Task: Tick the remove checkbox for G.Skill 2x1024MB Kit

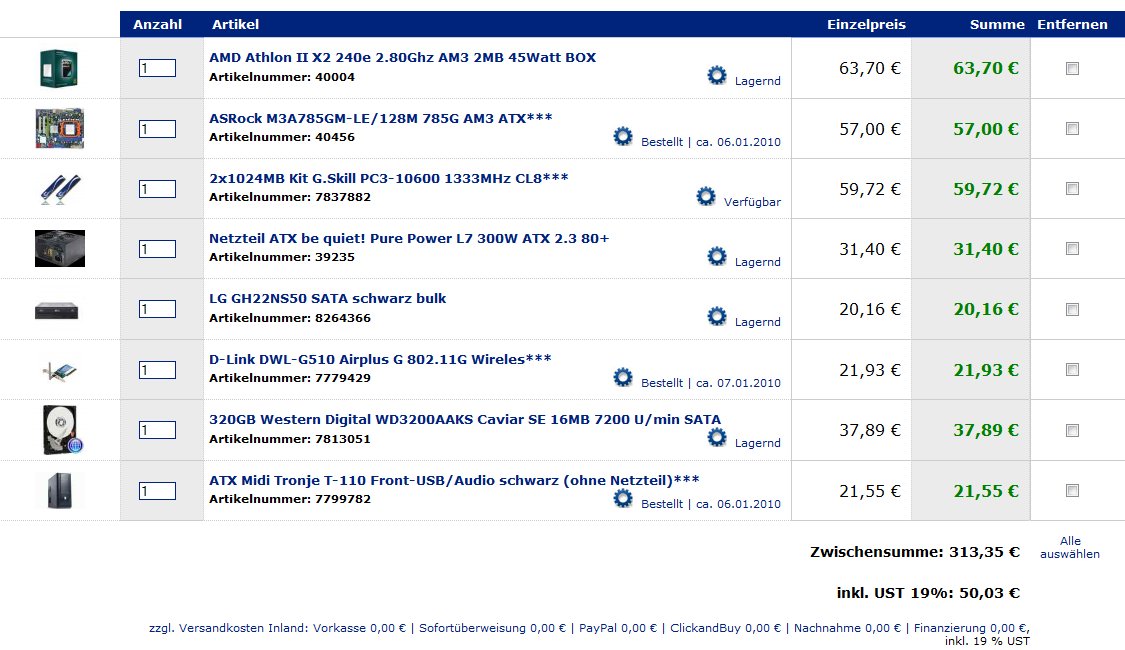Action: 1073,189
